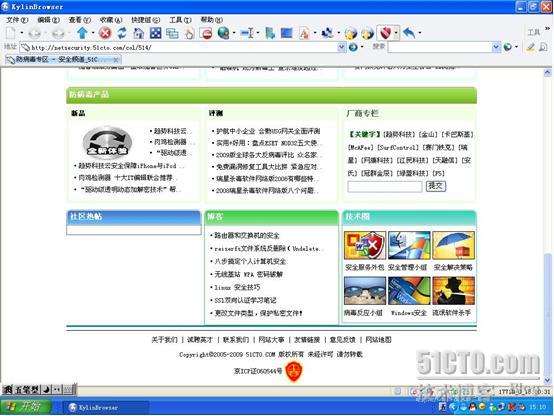Viewport: 554px width, 416px height.
Task: Expand the search box dropdown arrow
Action: (496, 47)
